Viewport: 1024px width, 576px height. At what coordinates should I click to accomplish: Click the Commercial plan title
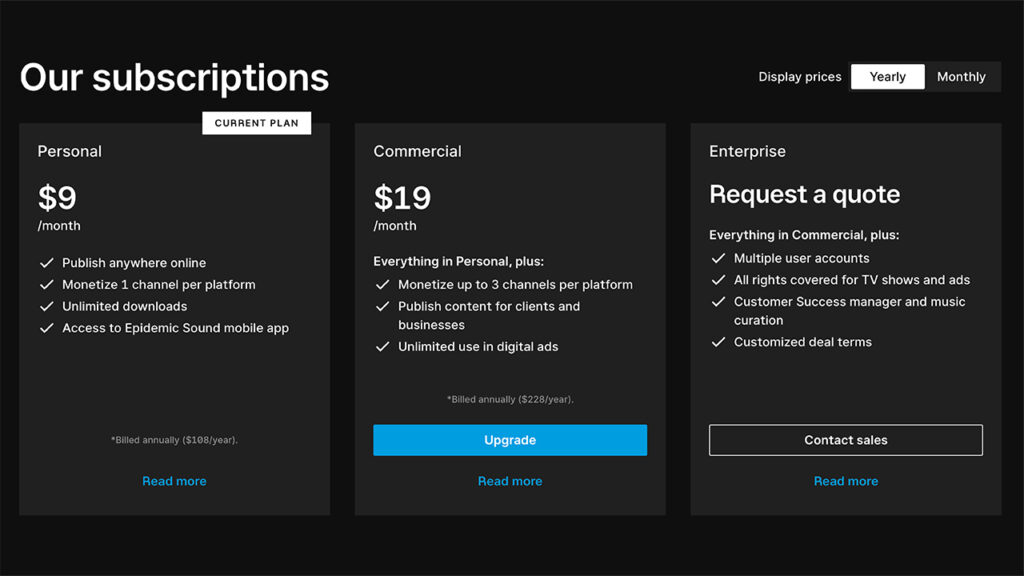click(x=417, y=152)
